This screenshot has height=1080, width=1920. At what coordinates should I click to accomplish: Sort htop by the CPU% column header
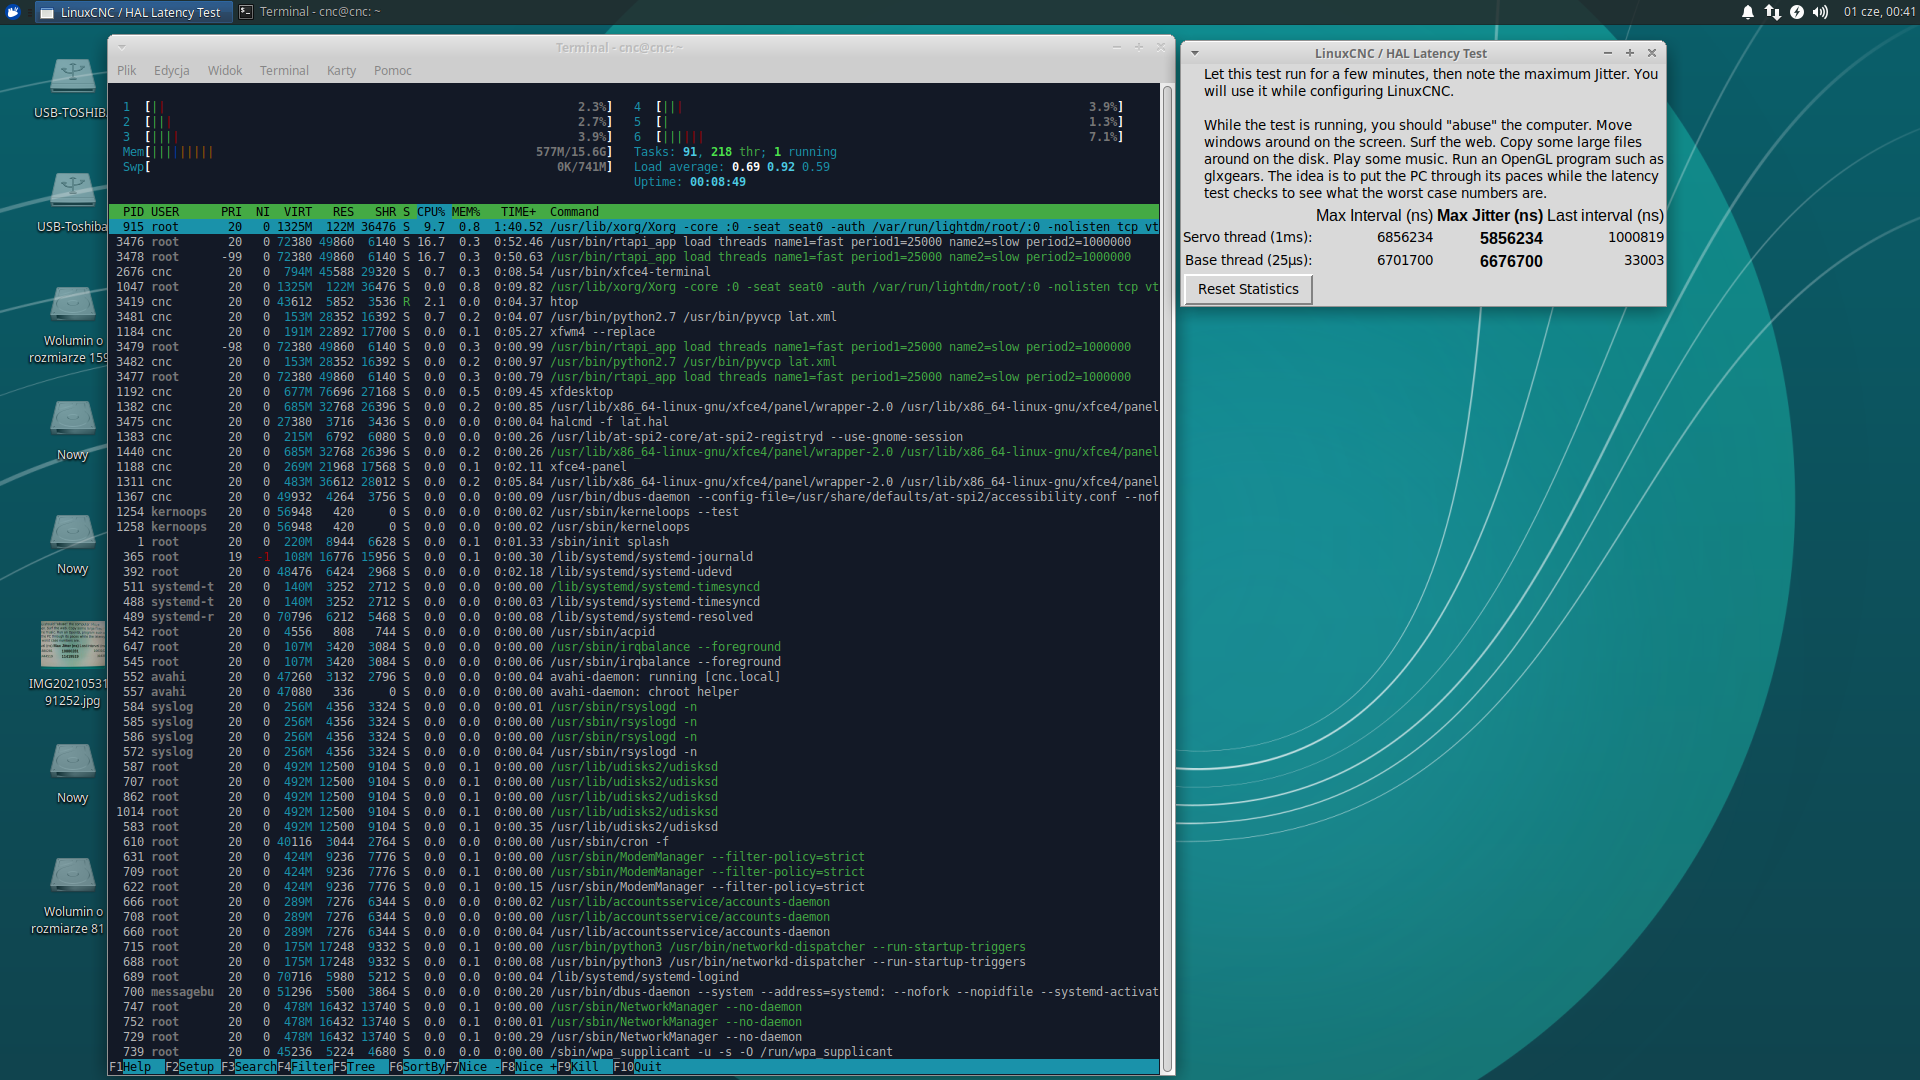[431, 212]
